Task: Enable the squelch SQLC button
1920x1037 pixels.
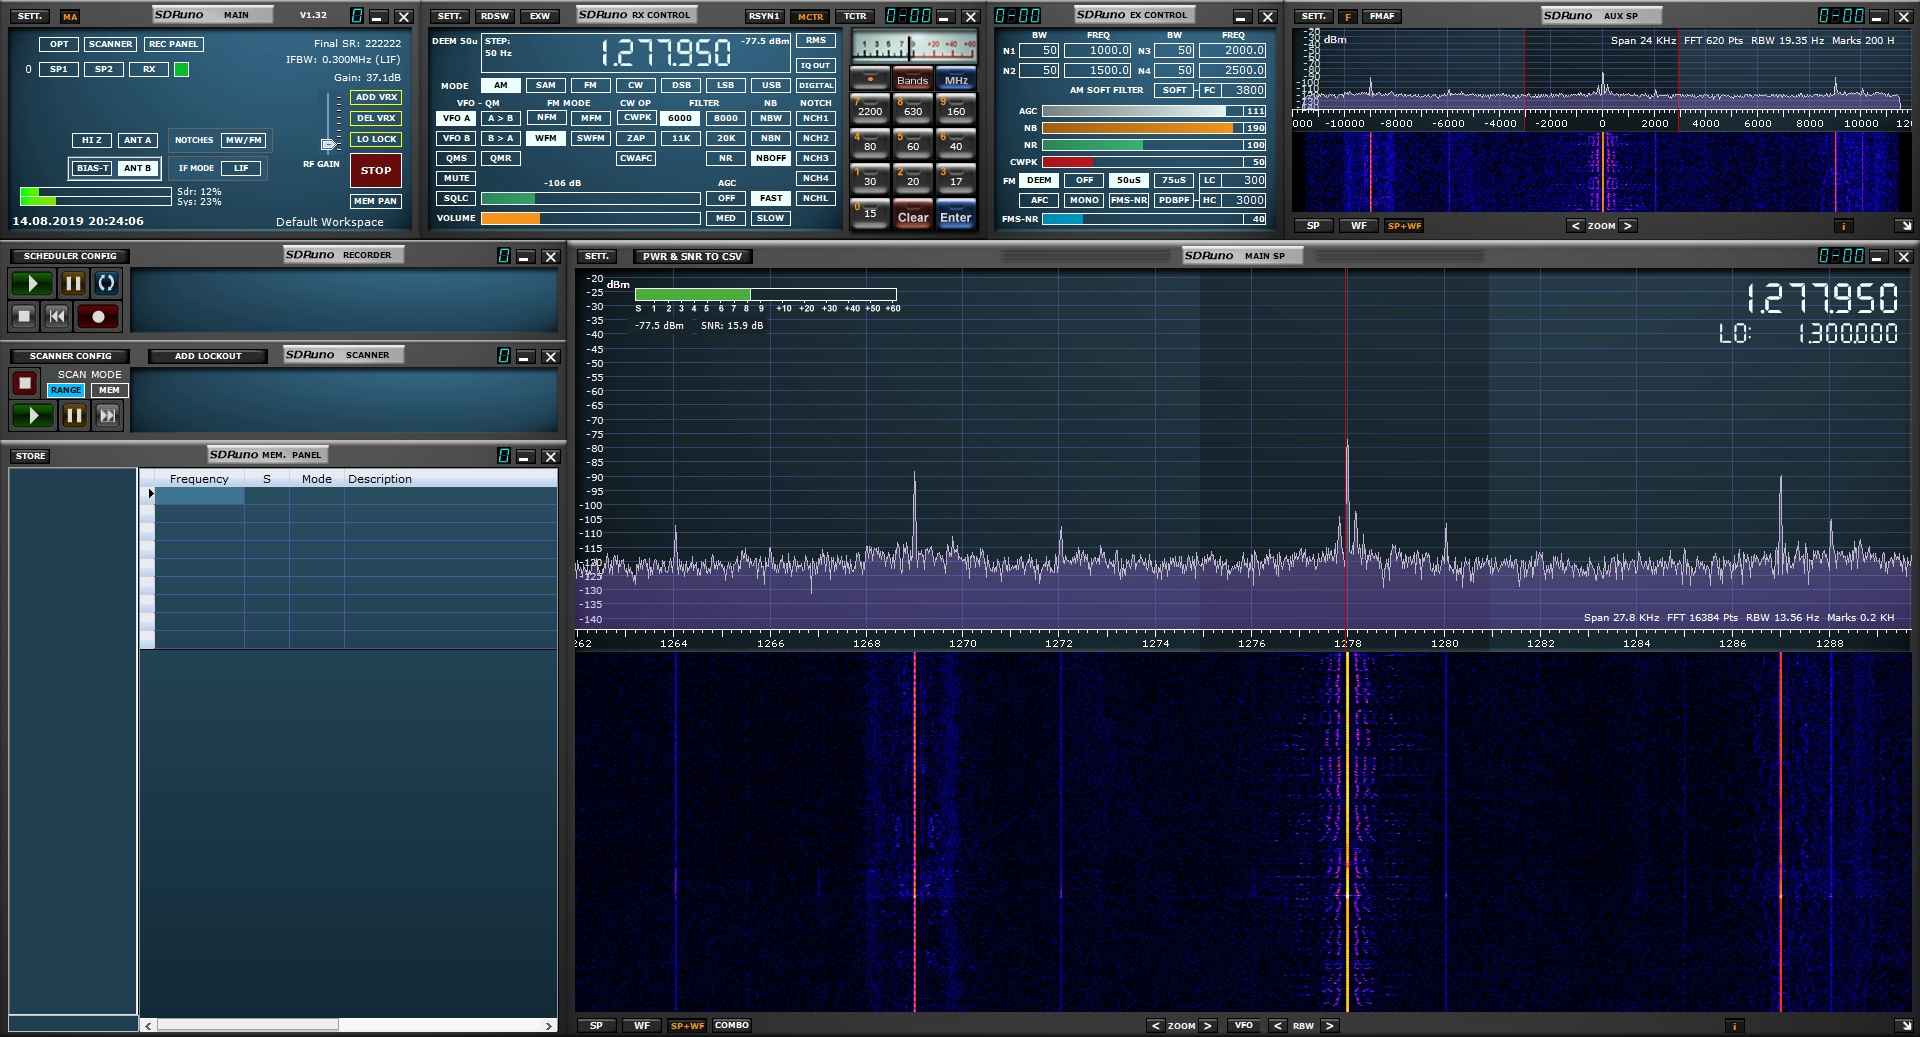Action: (x=457, y=198)
